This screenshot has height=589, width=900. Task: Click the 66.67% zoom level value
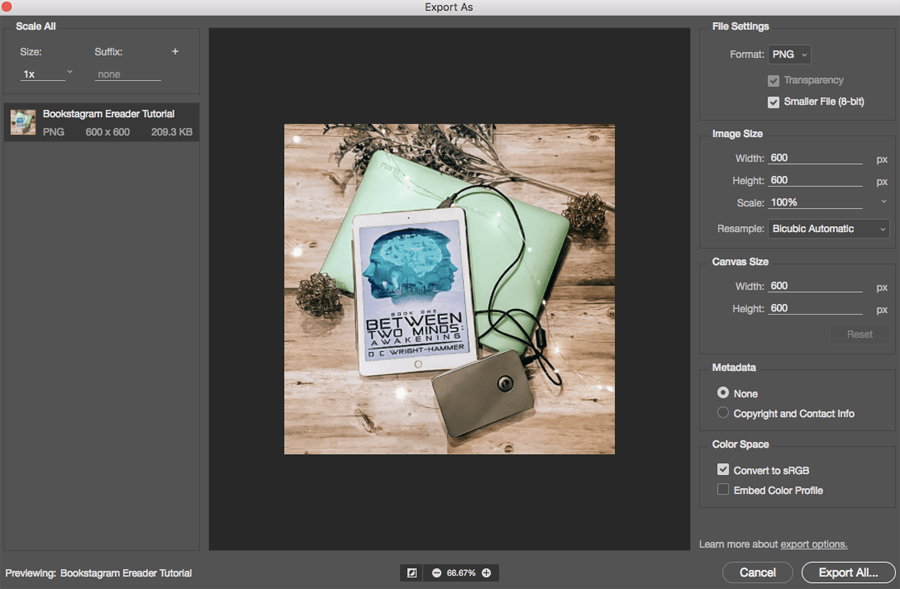pyautogui.click(x=461, y=573)
